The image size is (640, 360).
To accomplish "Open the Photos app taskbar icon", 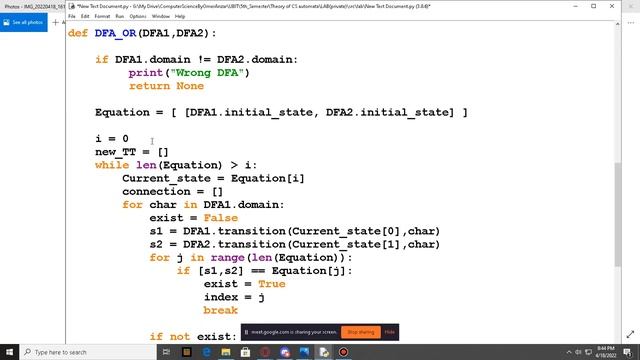I will 304,352.
